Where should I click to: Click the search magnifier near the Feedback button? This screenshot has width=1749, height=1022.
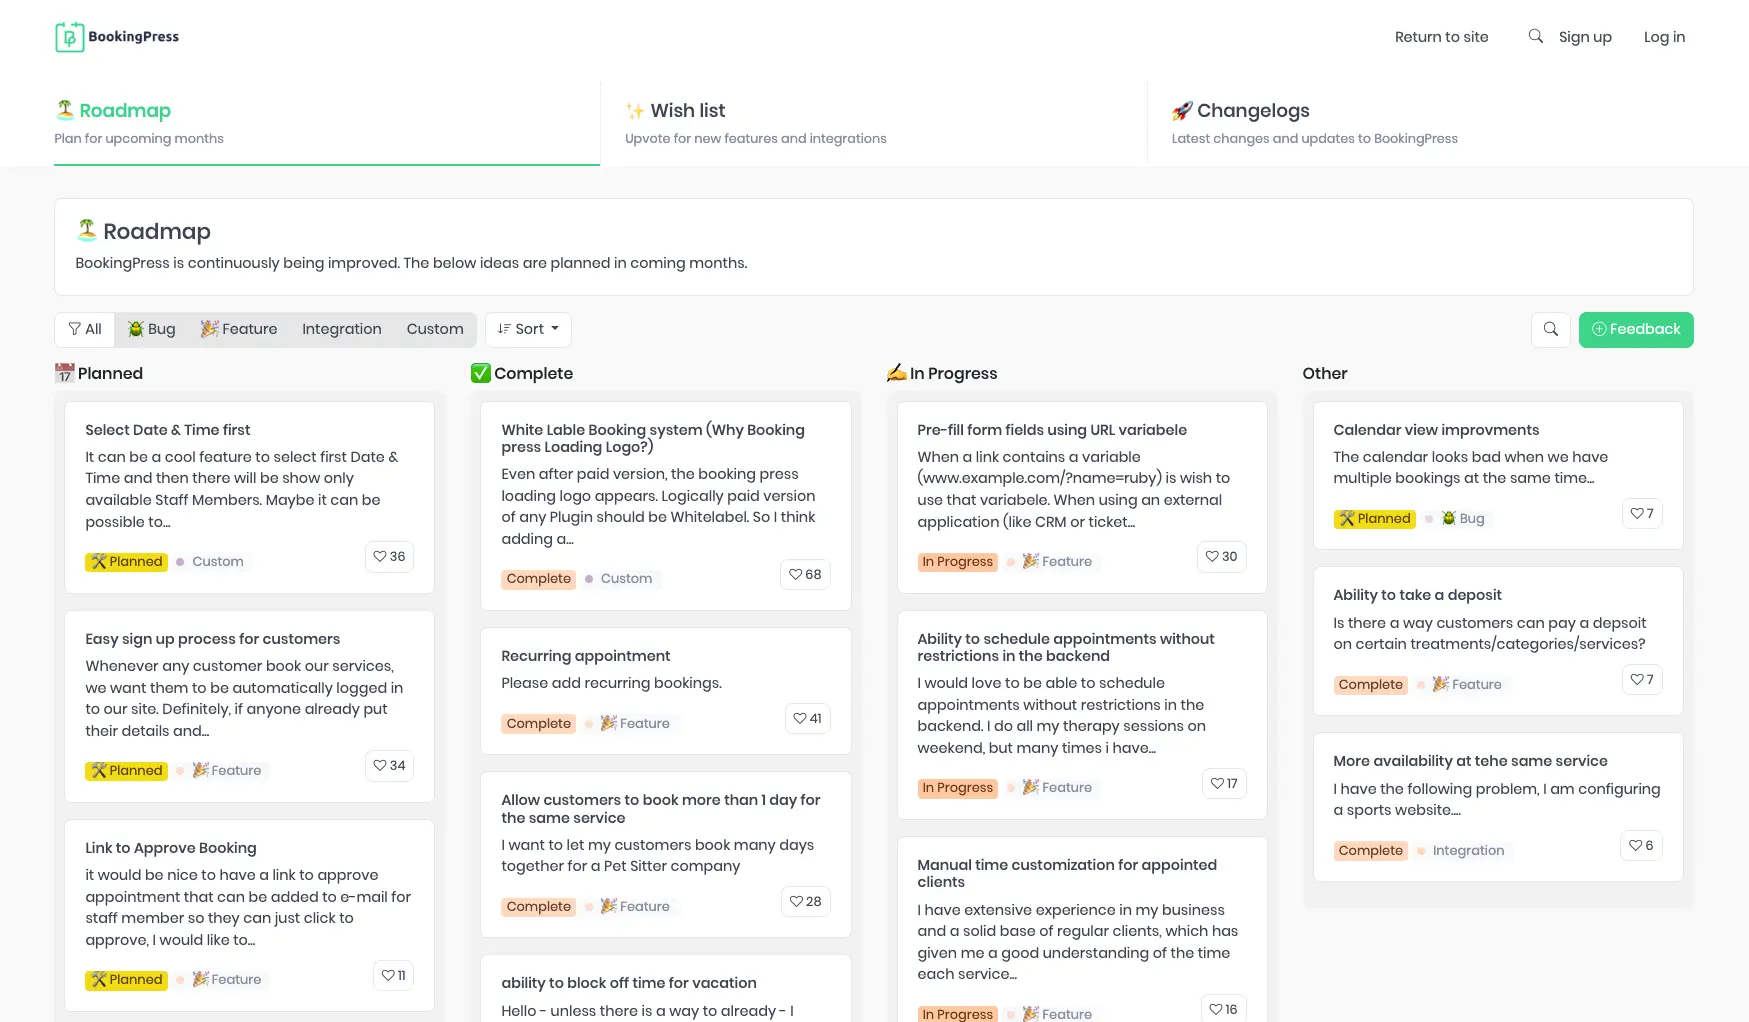pos(1551,329)
